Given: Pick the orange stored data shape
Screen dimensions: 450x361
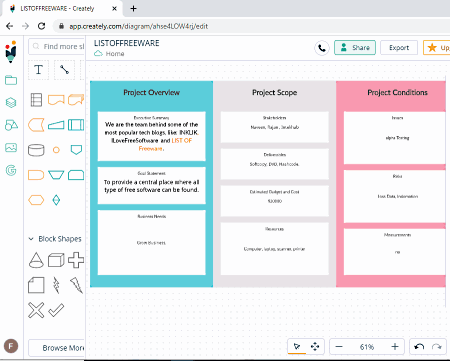Looking at the screenshot, I should tap(36, 125).
